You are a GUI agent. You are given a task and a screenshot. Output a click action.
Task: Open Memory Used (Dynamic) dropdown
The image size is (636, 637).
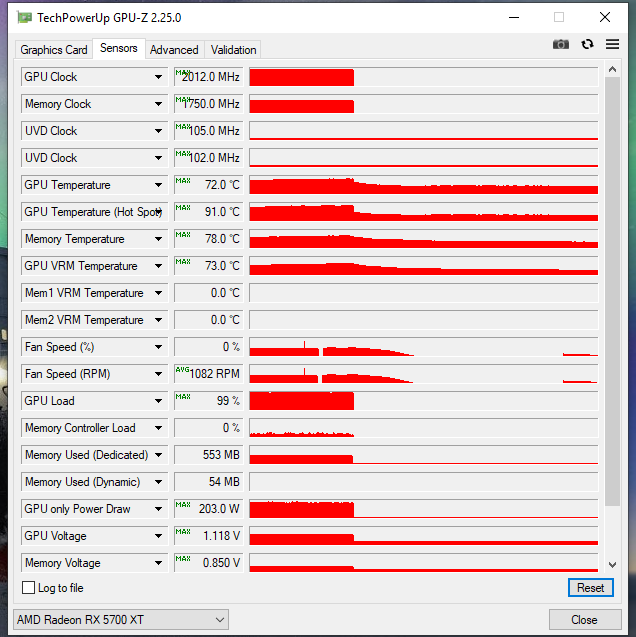[x=158, y=482]
